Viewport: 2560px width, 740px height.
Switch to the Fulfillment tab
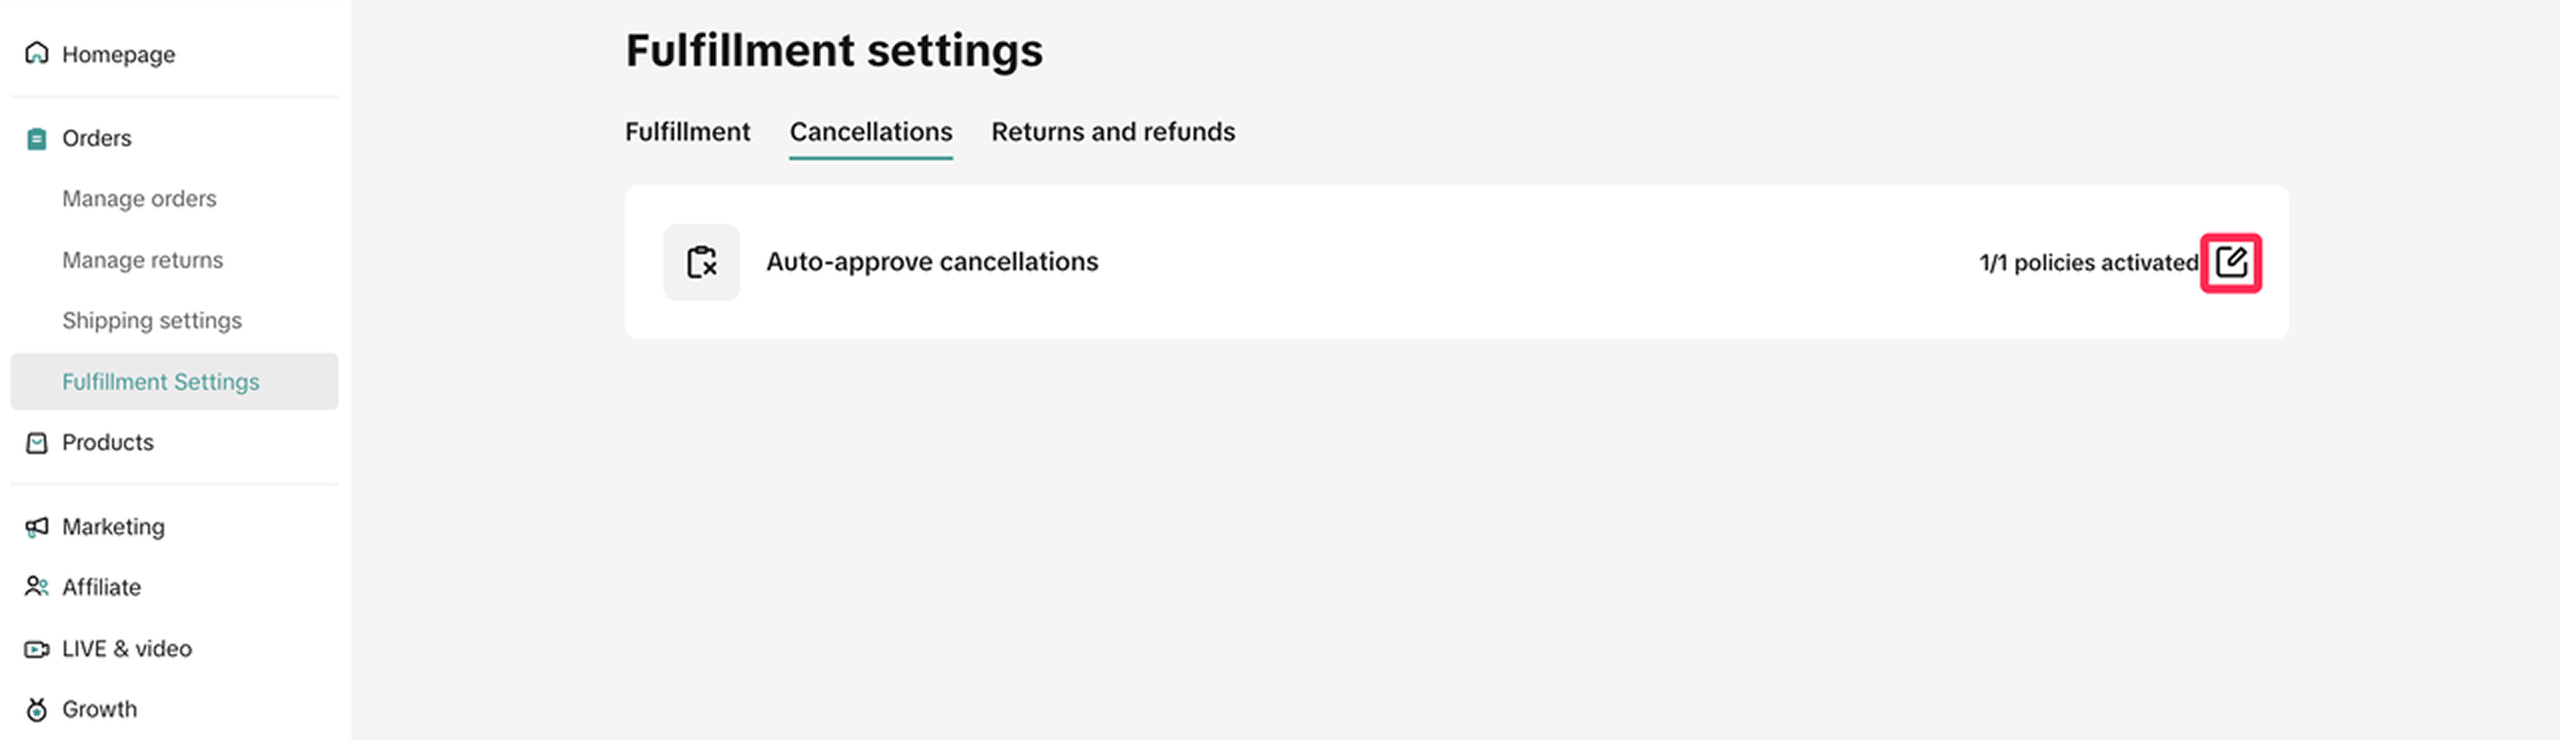pyautogui.click(x=687, y=132)
